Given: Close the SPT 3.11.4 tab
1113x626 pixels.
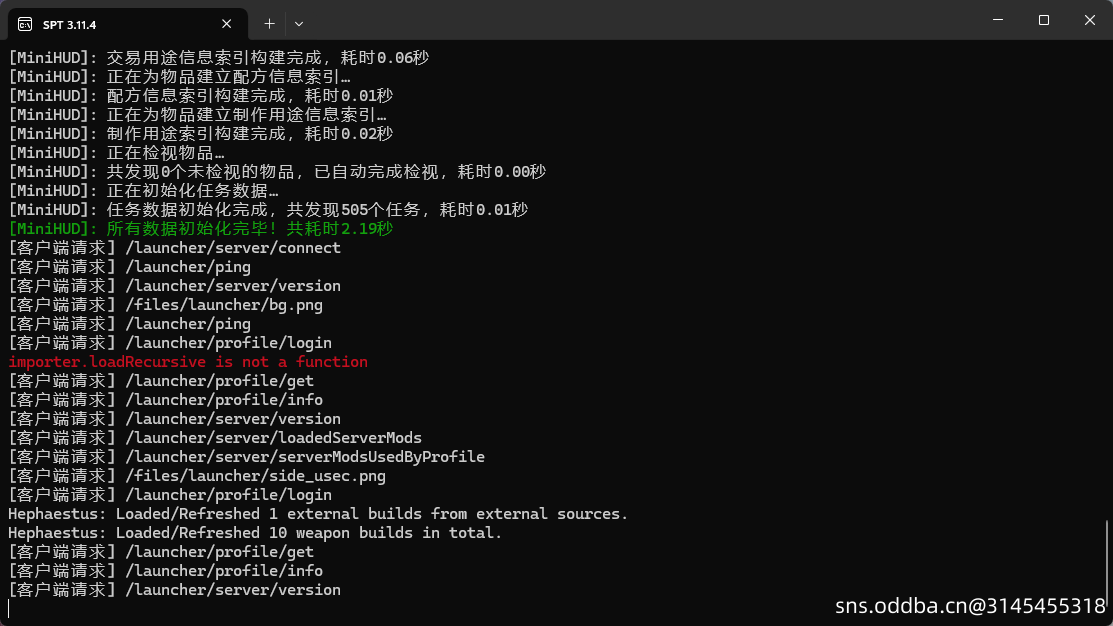Looking at the screenshot, I should (x=229, y=23).
